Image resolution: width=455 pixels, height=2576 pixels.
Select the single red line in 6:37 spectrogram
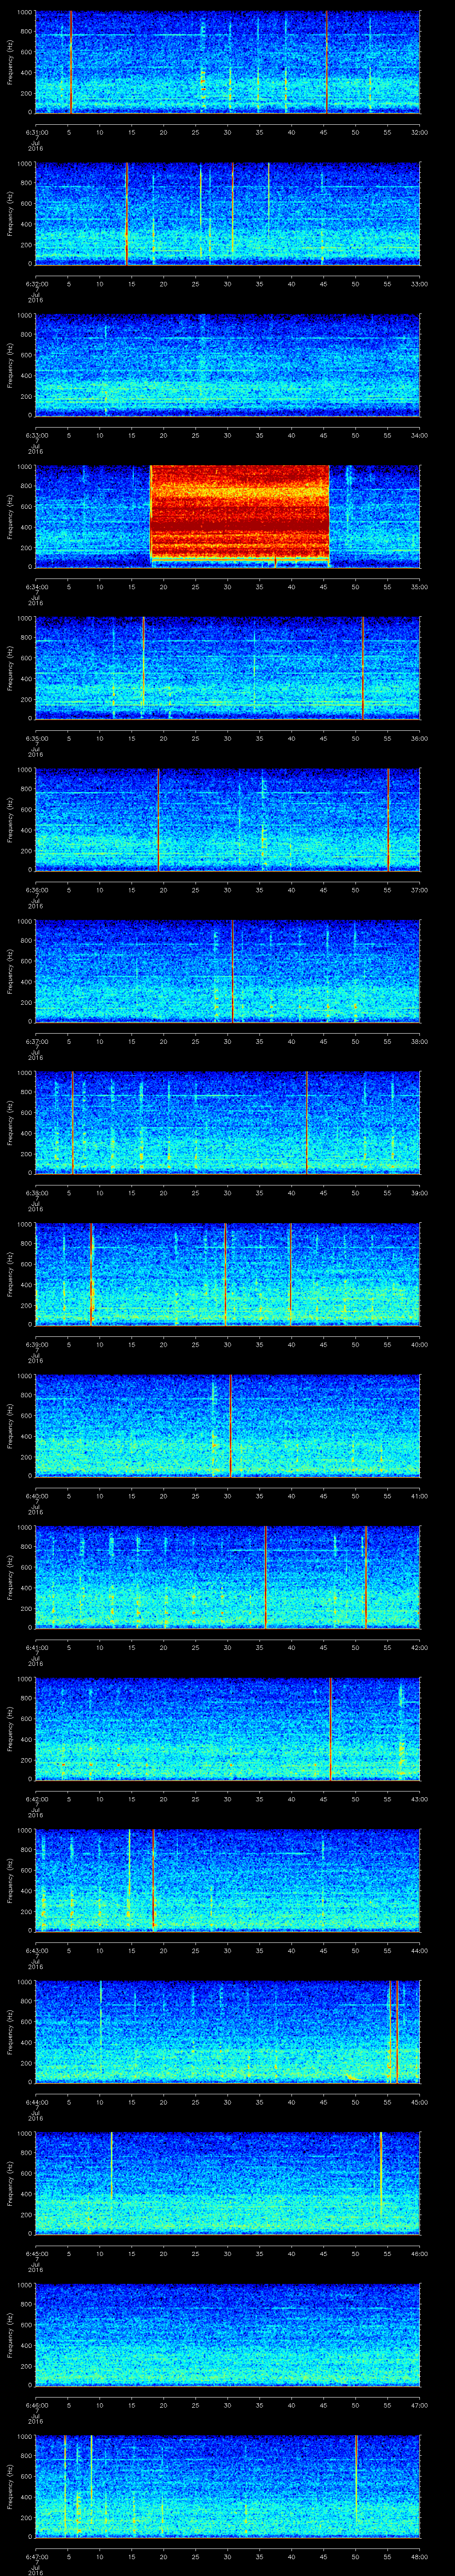point(232,971)
